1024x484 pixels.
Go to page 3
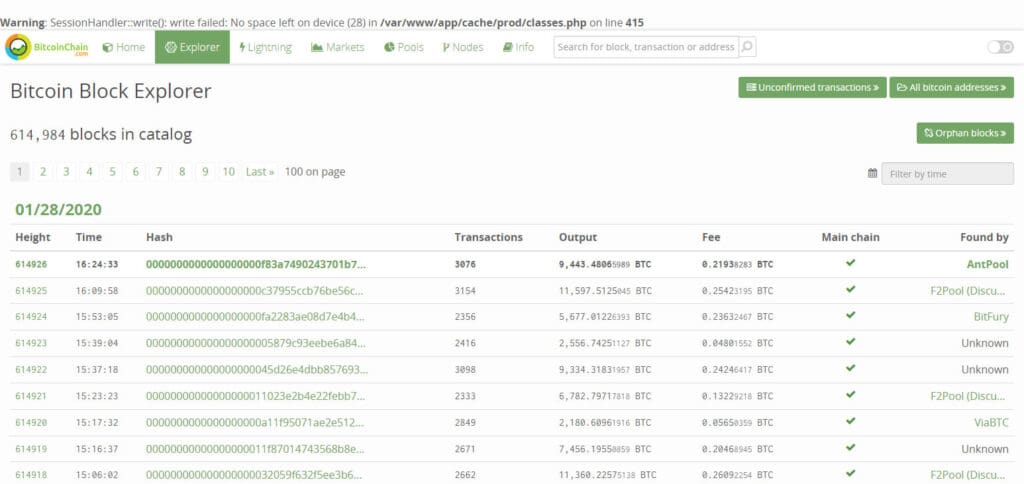click(66, 172)
